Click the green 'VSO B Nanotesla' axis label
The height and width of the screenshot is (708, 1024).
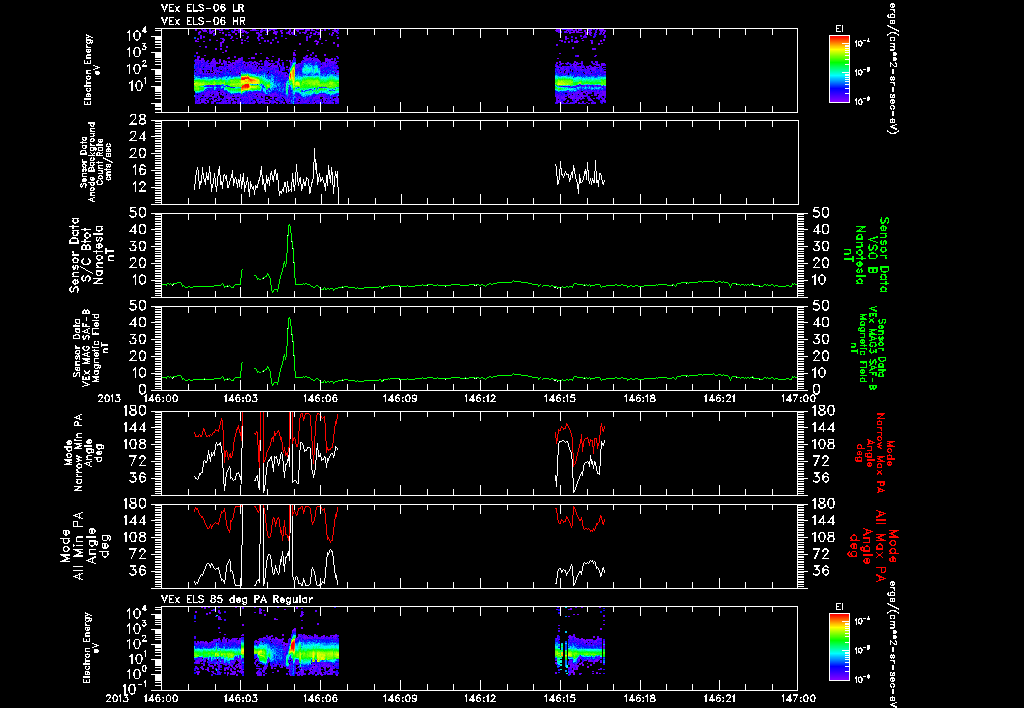coord(865,255)
